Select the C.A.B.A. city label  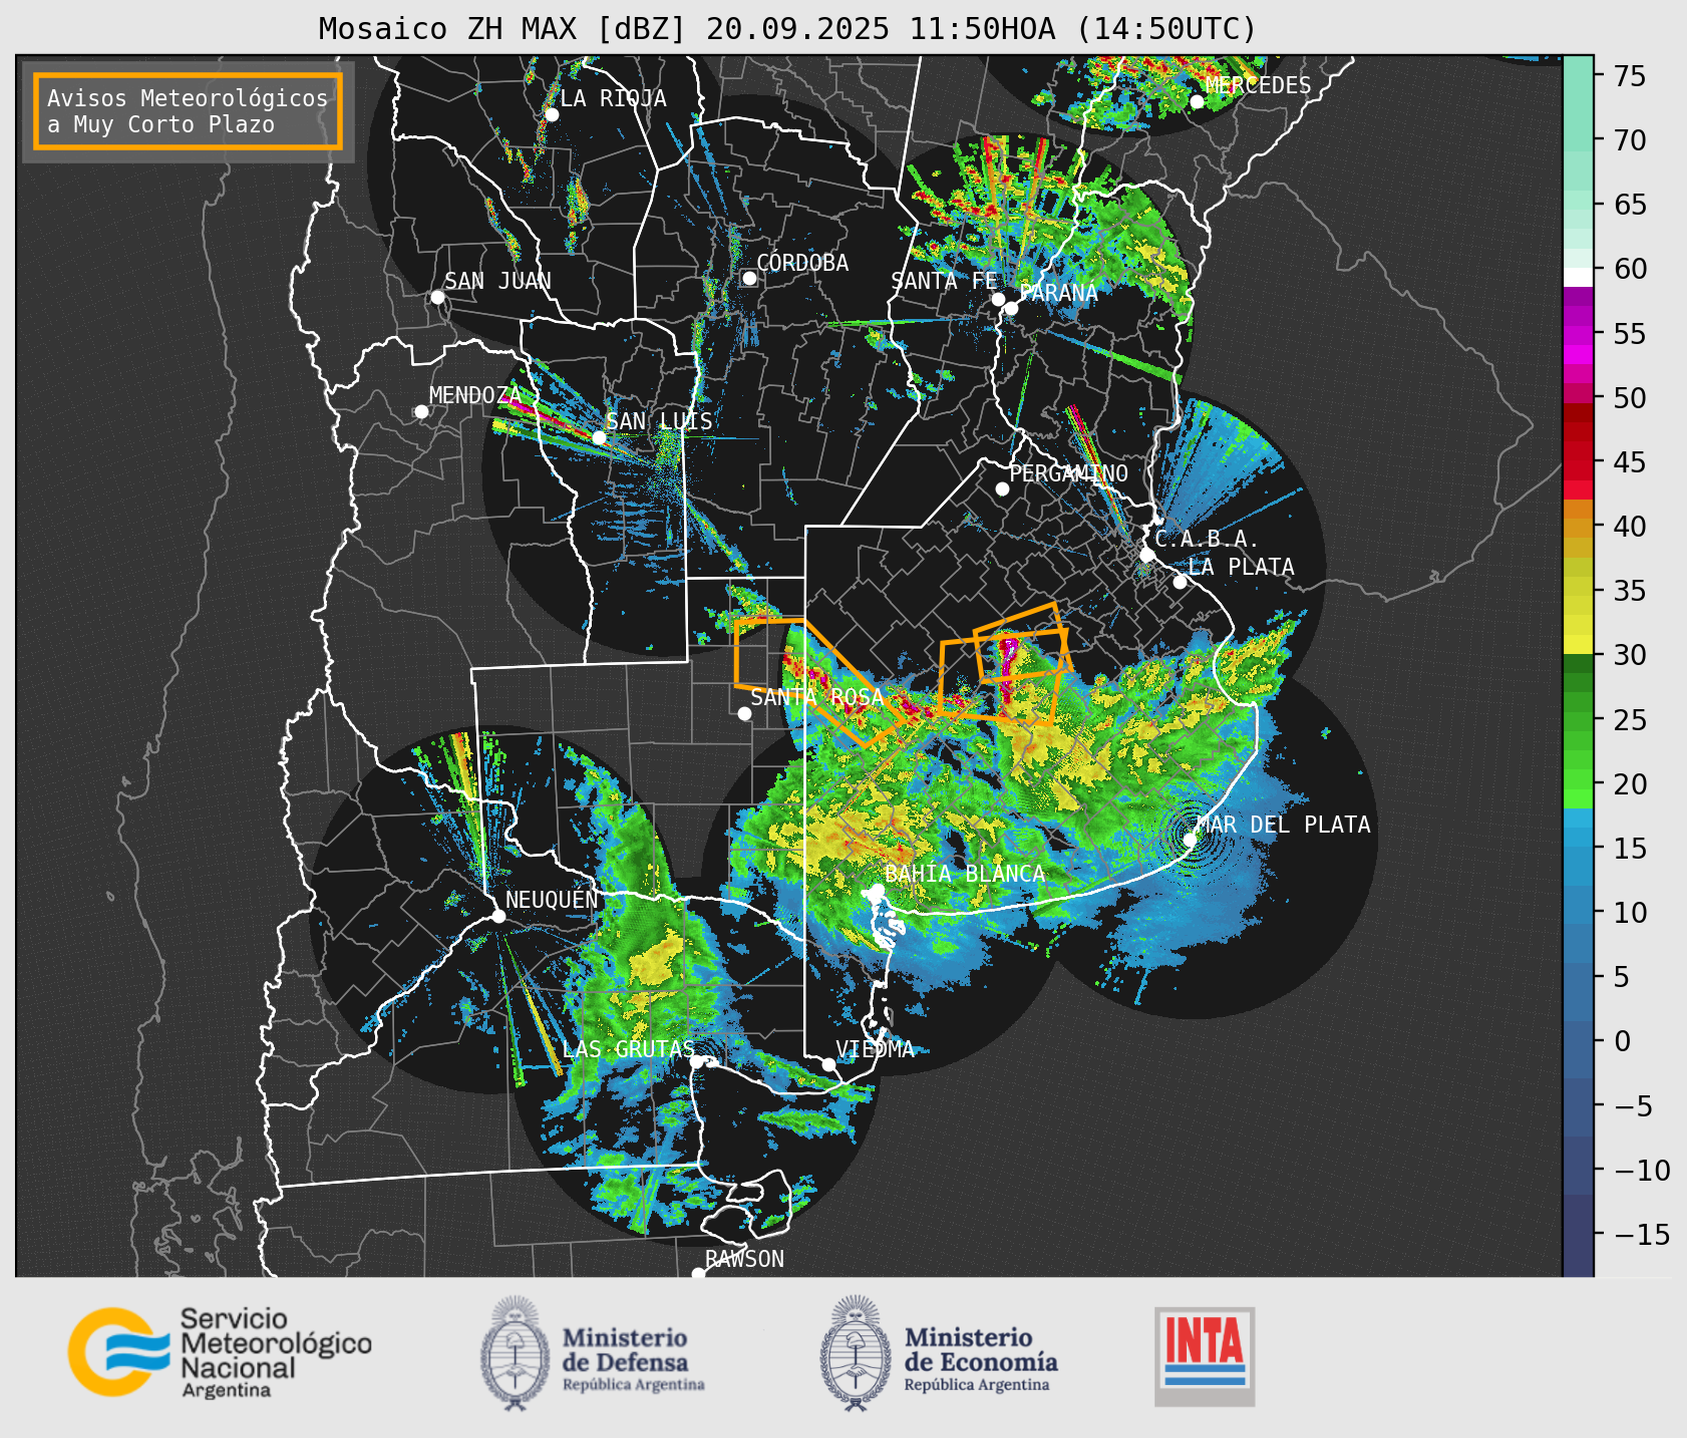[1207, 539]
